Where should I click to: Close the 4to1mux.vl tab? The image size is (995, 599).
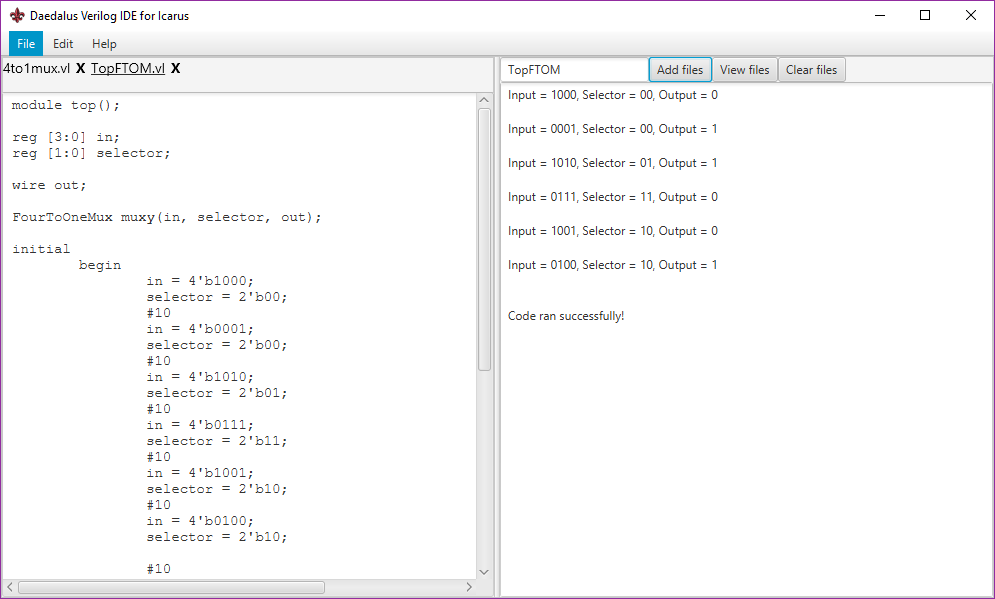[81, 69]
